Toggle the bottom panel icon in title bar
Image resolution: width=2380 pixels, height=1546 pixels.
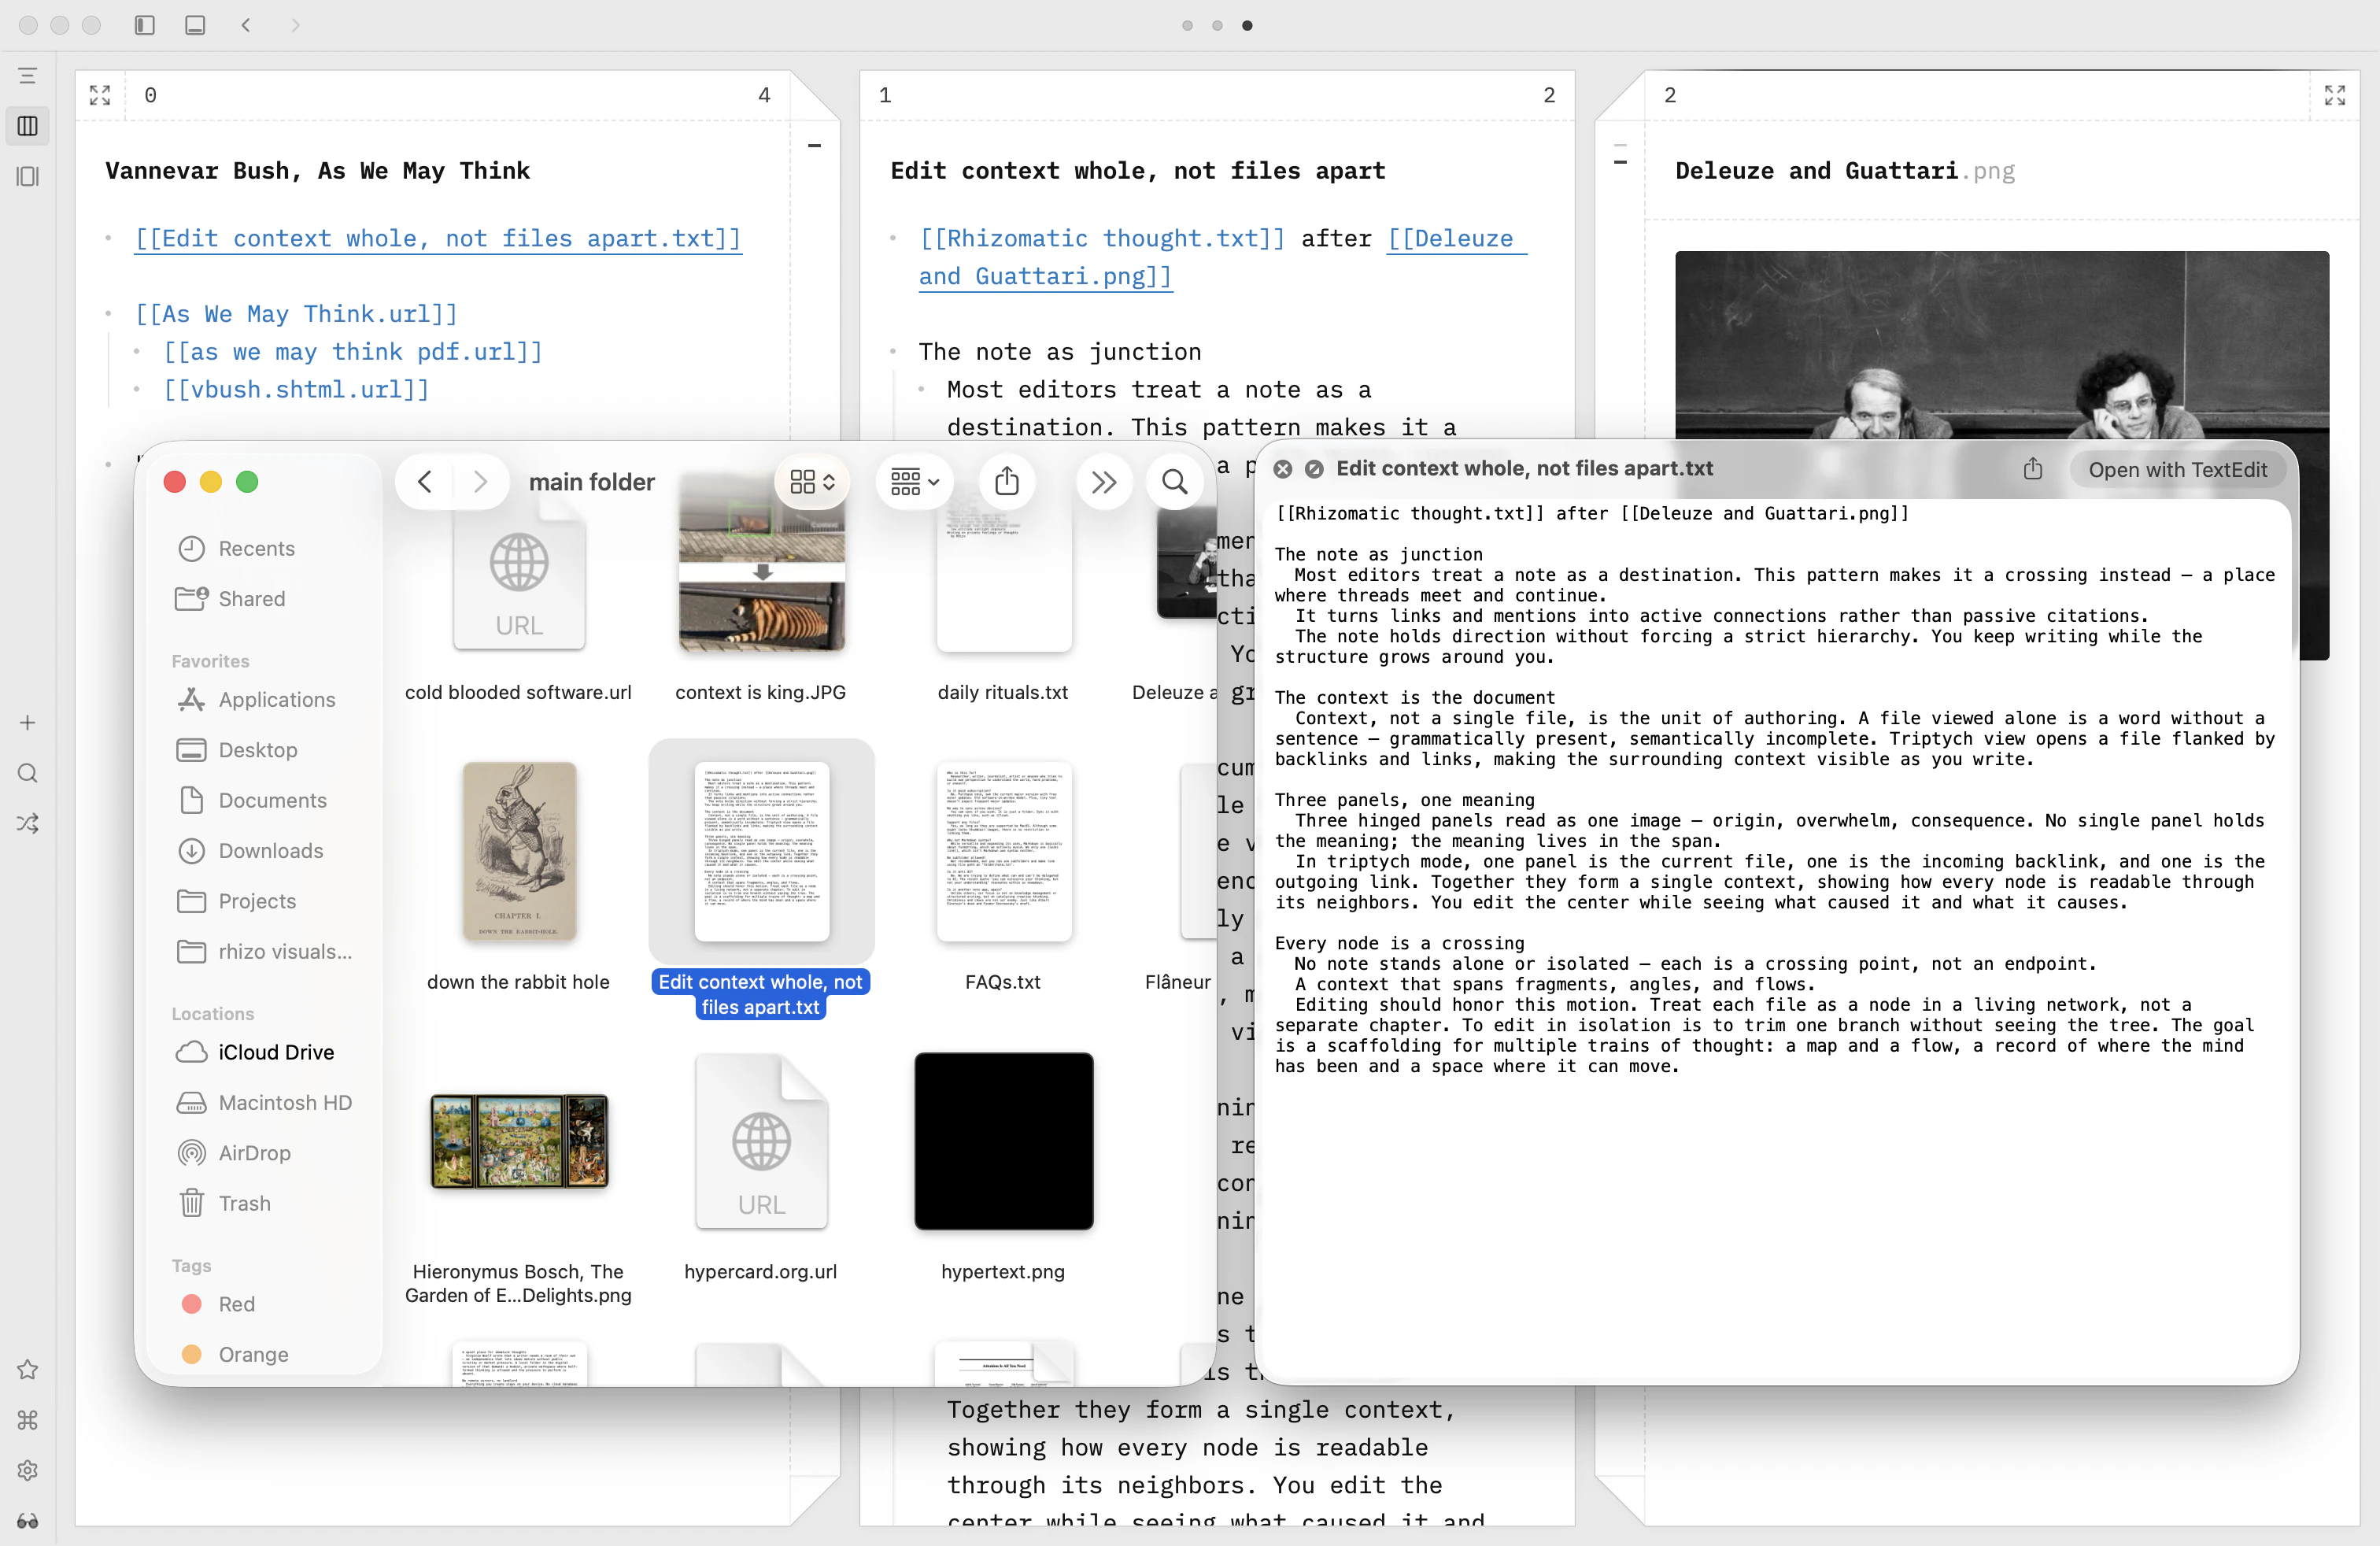click(195, 25)
